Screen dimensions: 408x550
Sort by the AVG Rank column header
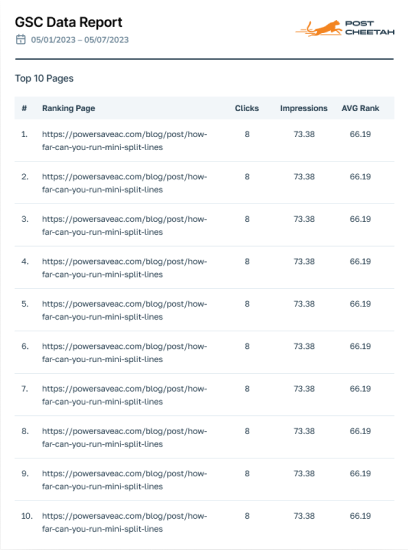(360, 108)
